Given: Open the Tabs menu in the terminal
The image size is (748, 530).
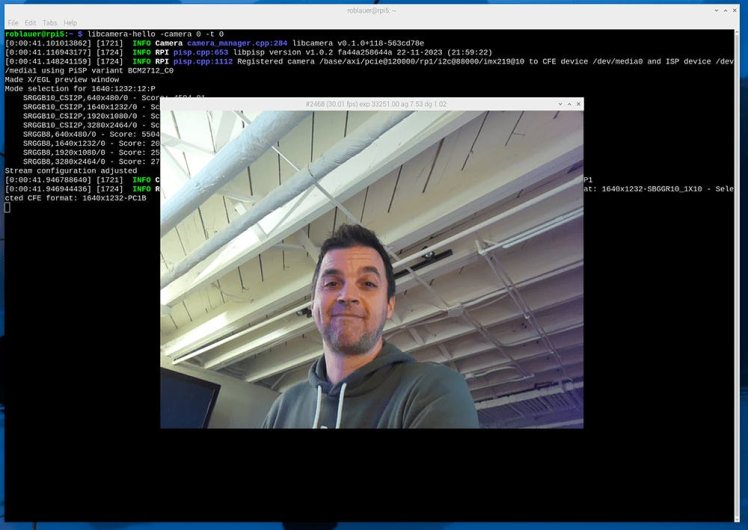Looking at the screenshot, I should pos(50,22).
